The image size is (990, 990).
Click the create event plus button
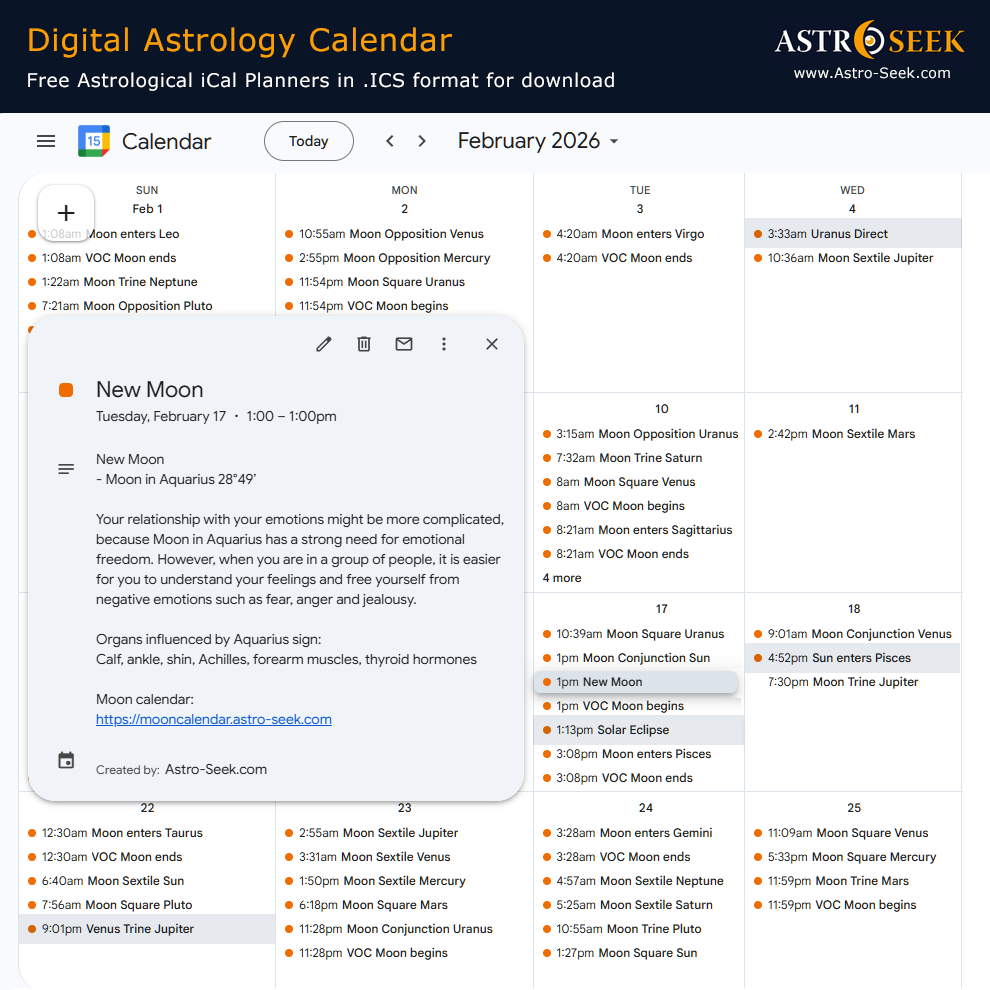(x=66, y=213)
